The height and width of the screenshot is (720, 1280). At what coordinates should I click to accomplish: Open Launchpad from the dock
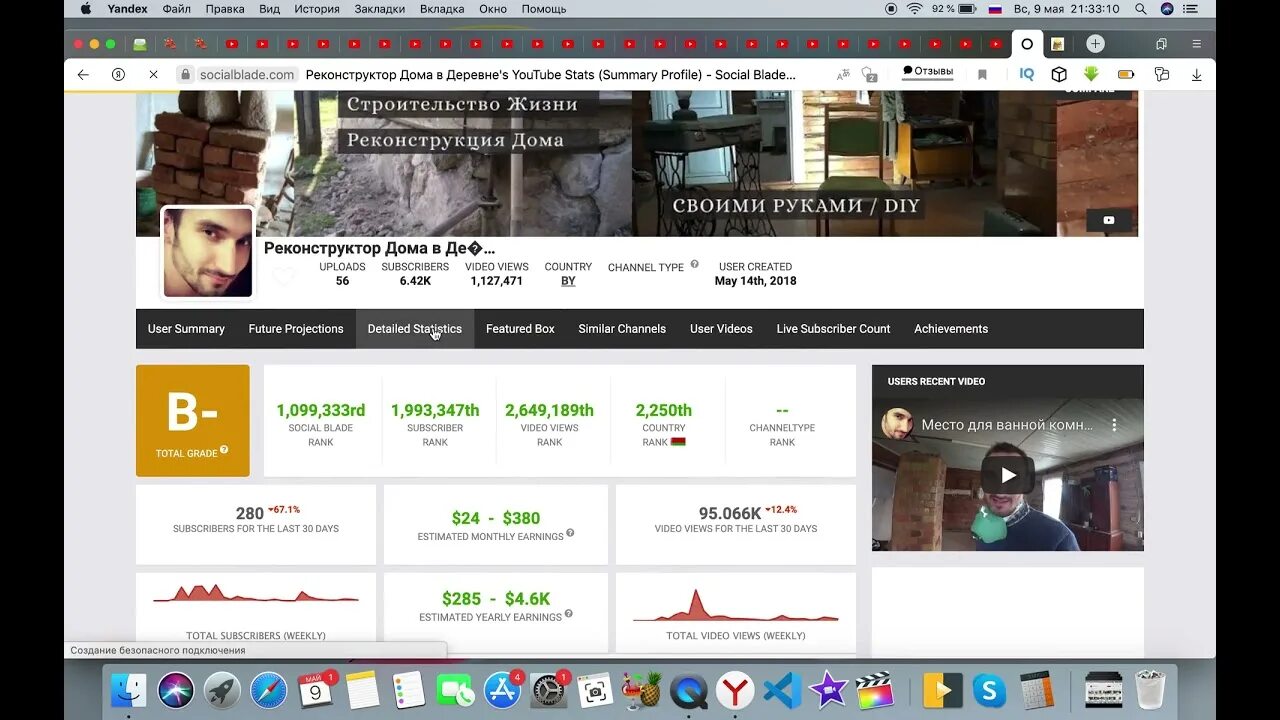click(x=222, y=690)
